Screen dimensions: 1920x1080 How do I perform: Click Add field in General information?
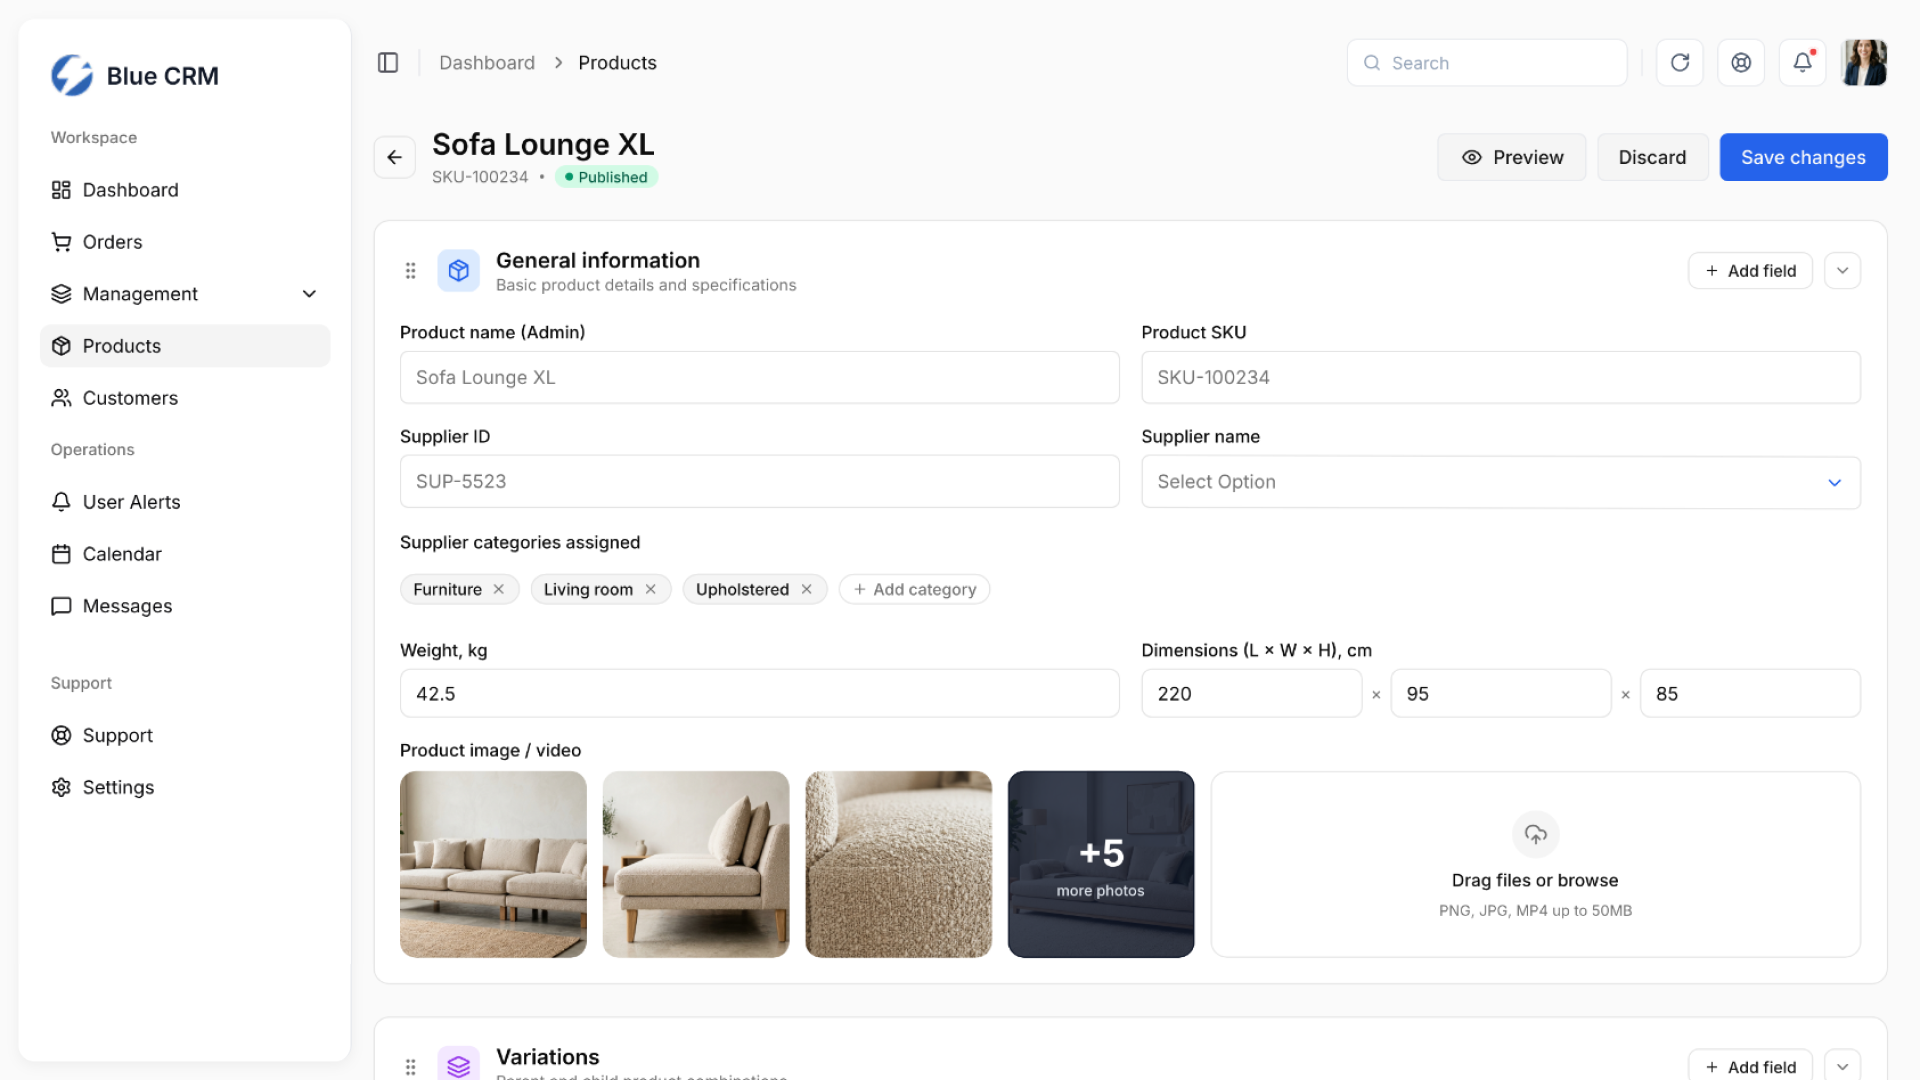[x=1750, y=270]
